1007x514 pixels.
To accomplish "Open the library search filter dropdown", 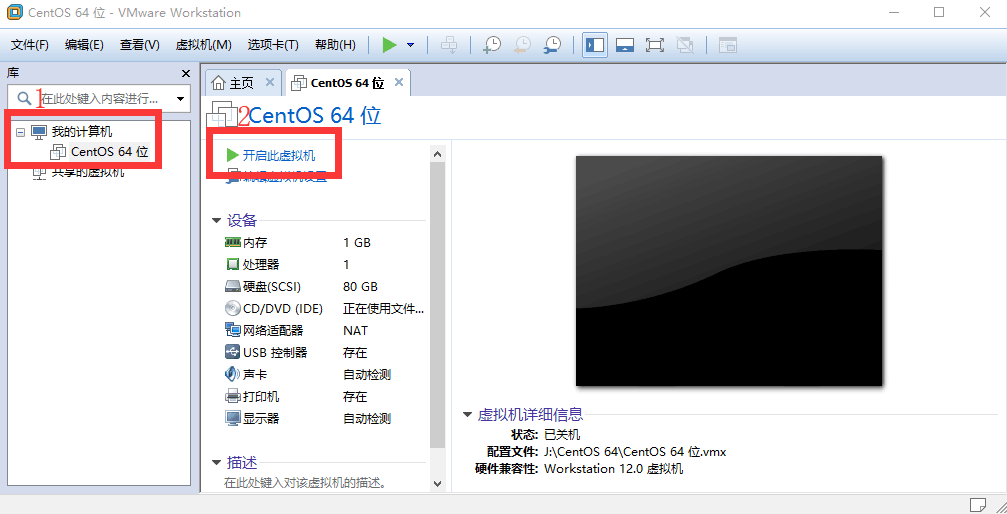I will click(x=180, y=99).
